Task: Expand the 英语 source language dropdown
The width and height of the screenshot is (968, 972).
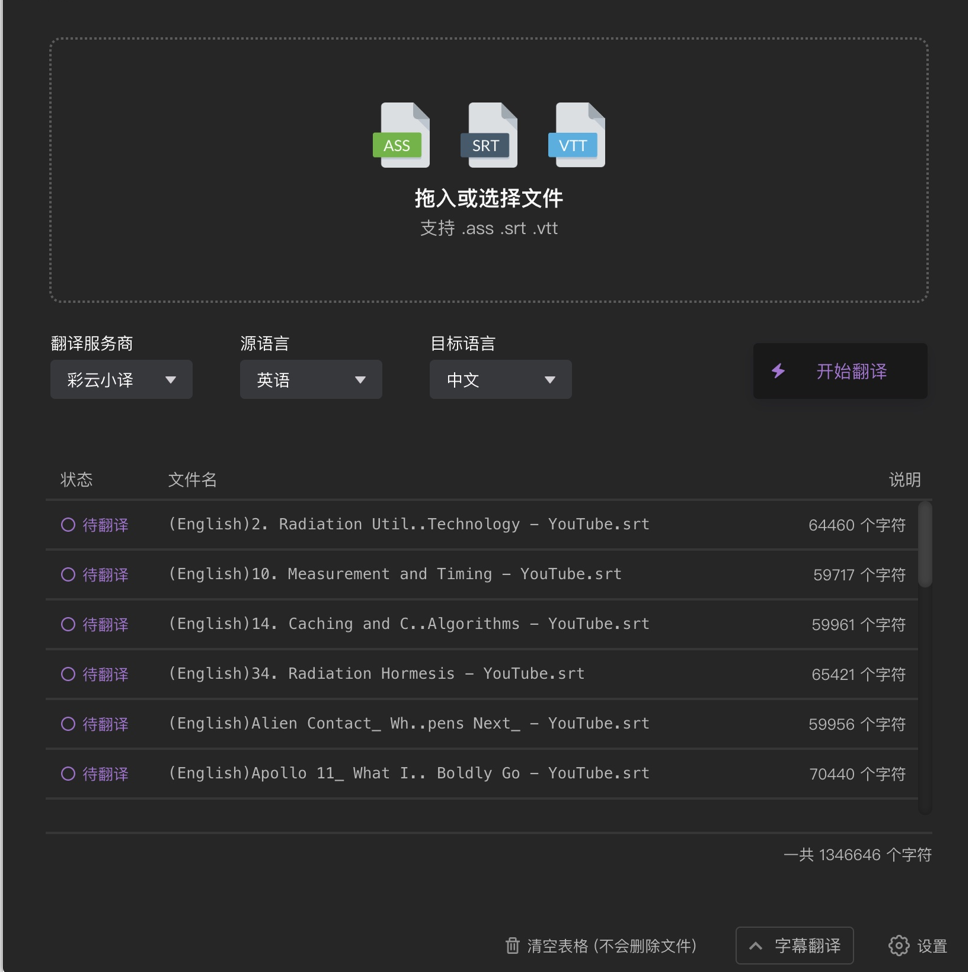Action: [x=311, y=380]
